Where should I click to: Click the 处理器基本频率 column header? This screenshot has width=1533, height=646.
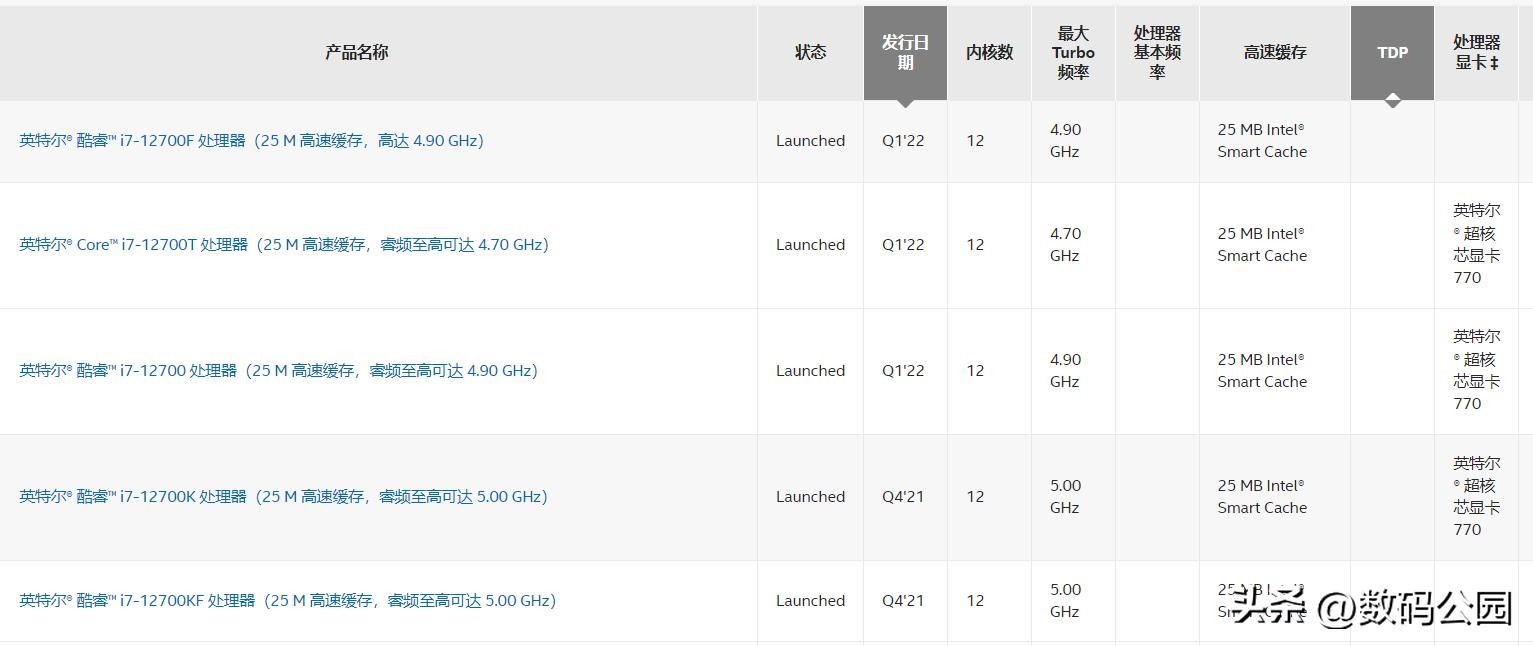click(1157, 52)
